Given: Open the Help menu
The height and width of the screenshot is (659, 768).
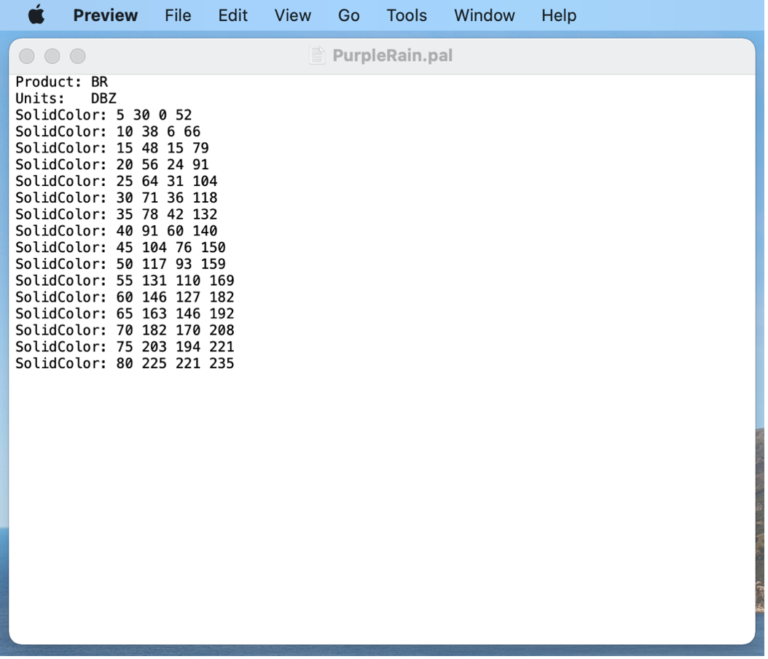Looking at the screenshot, I should [x=558, y=15].
